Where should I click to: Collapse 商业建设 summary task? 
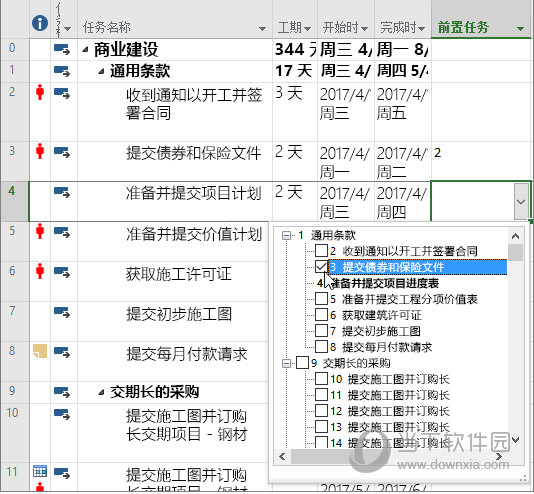[85, 50]
